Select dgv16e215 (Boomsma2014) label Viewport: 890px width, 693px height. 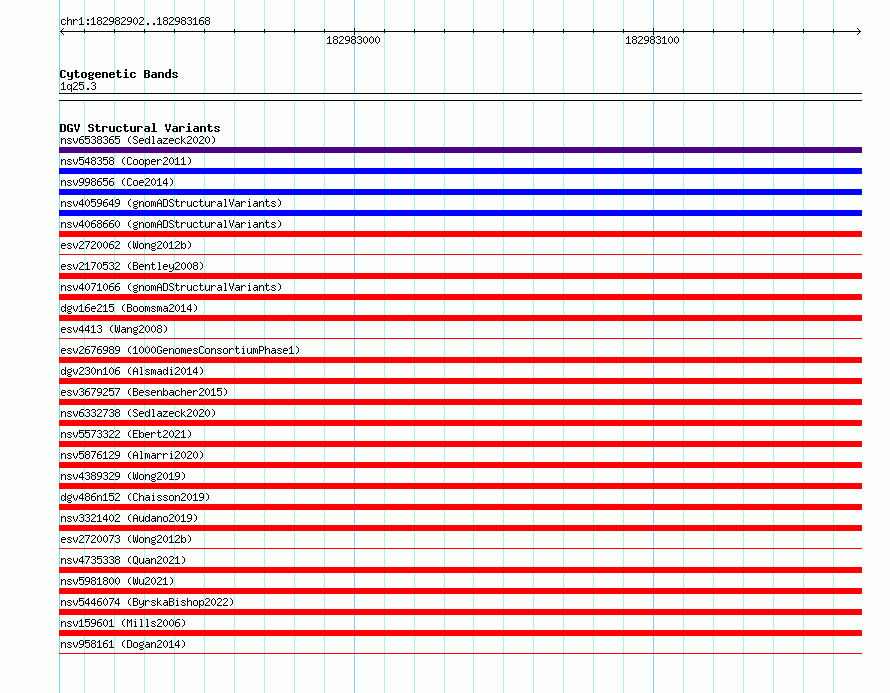click(129, 308)
